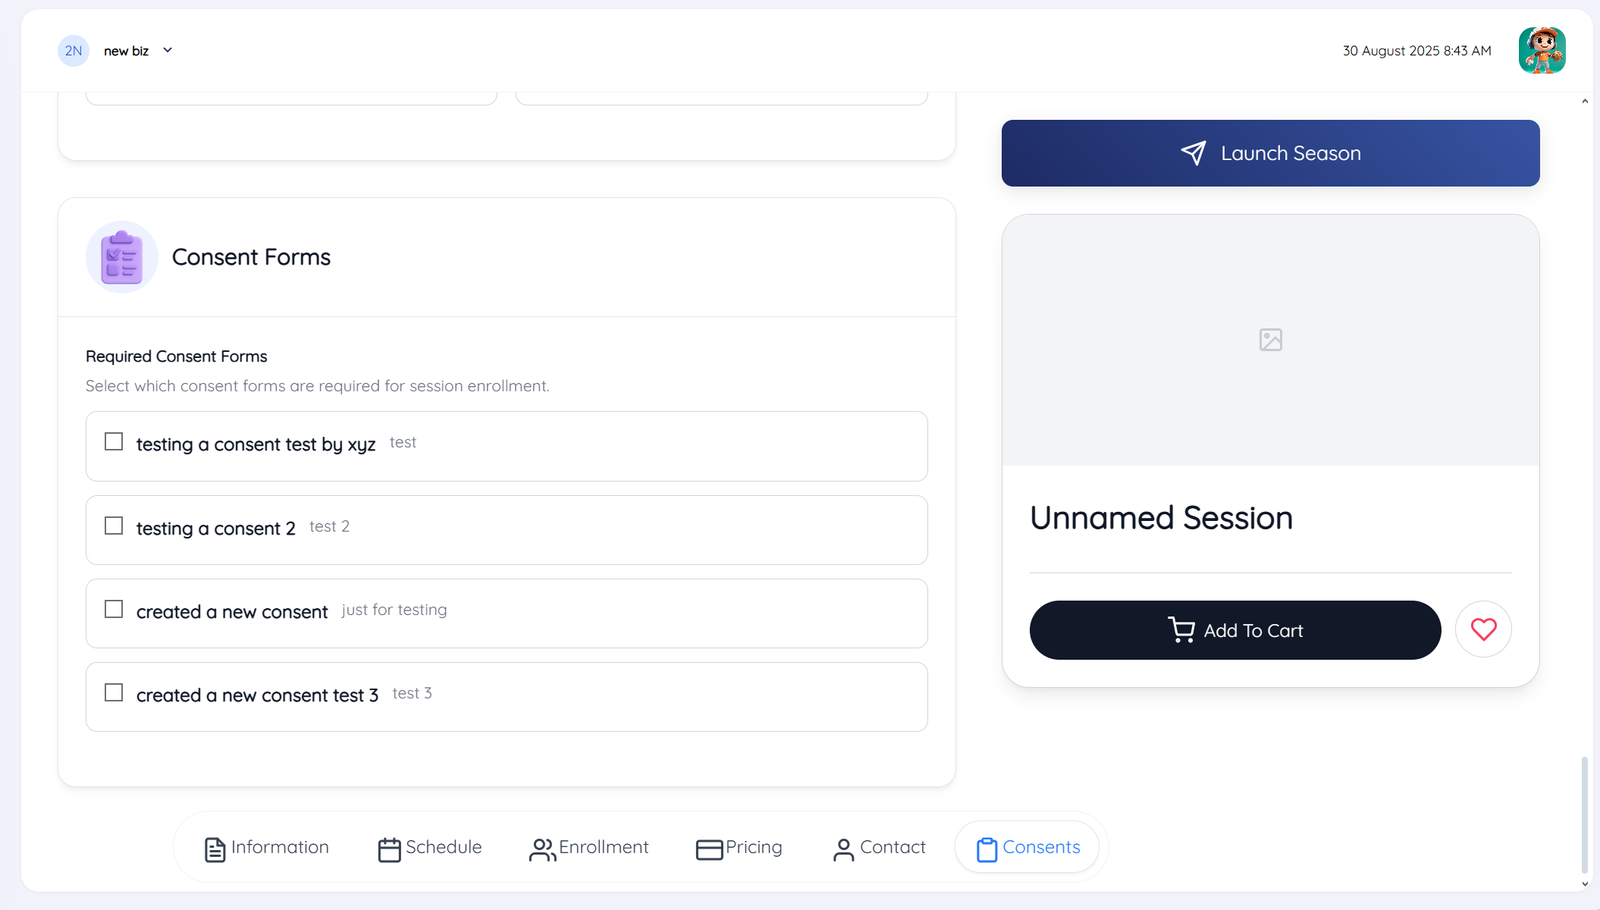1600x910 pixels.
Task: Click the image placeholder icon in preview
Action: pos(1270,340)
